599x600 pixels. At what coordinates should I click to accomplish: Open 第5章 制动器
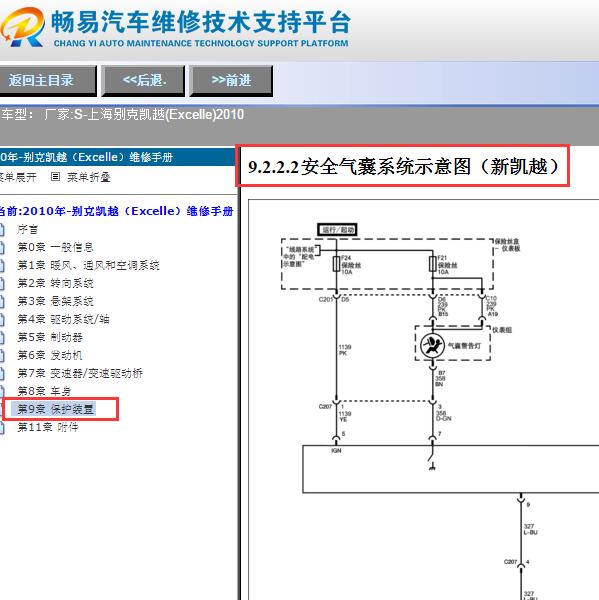[50, 337]
